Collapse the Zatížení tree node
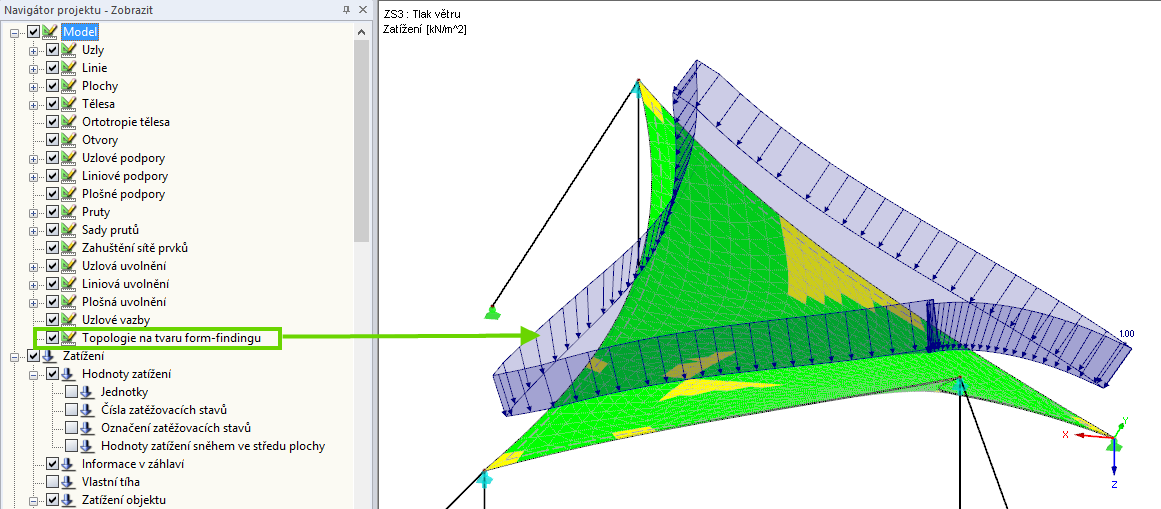The width and height of the screenshot is (1161, 509). click(15, 356)
